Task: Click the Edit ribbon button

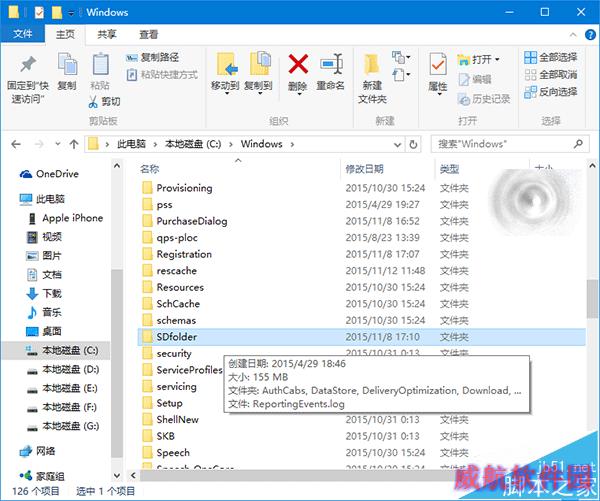Action: click(x=474, y=79)
